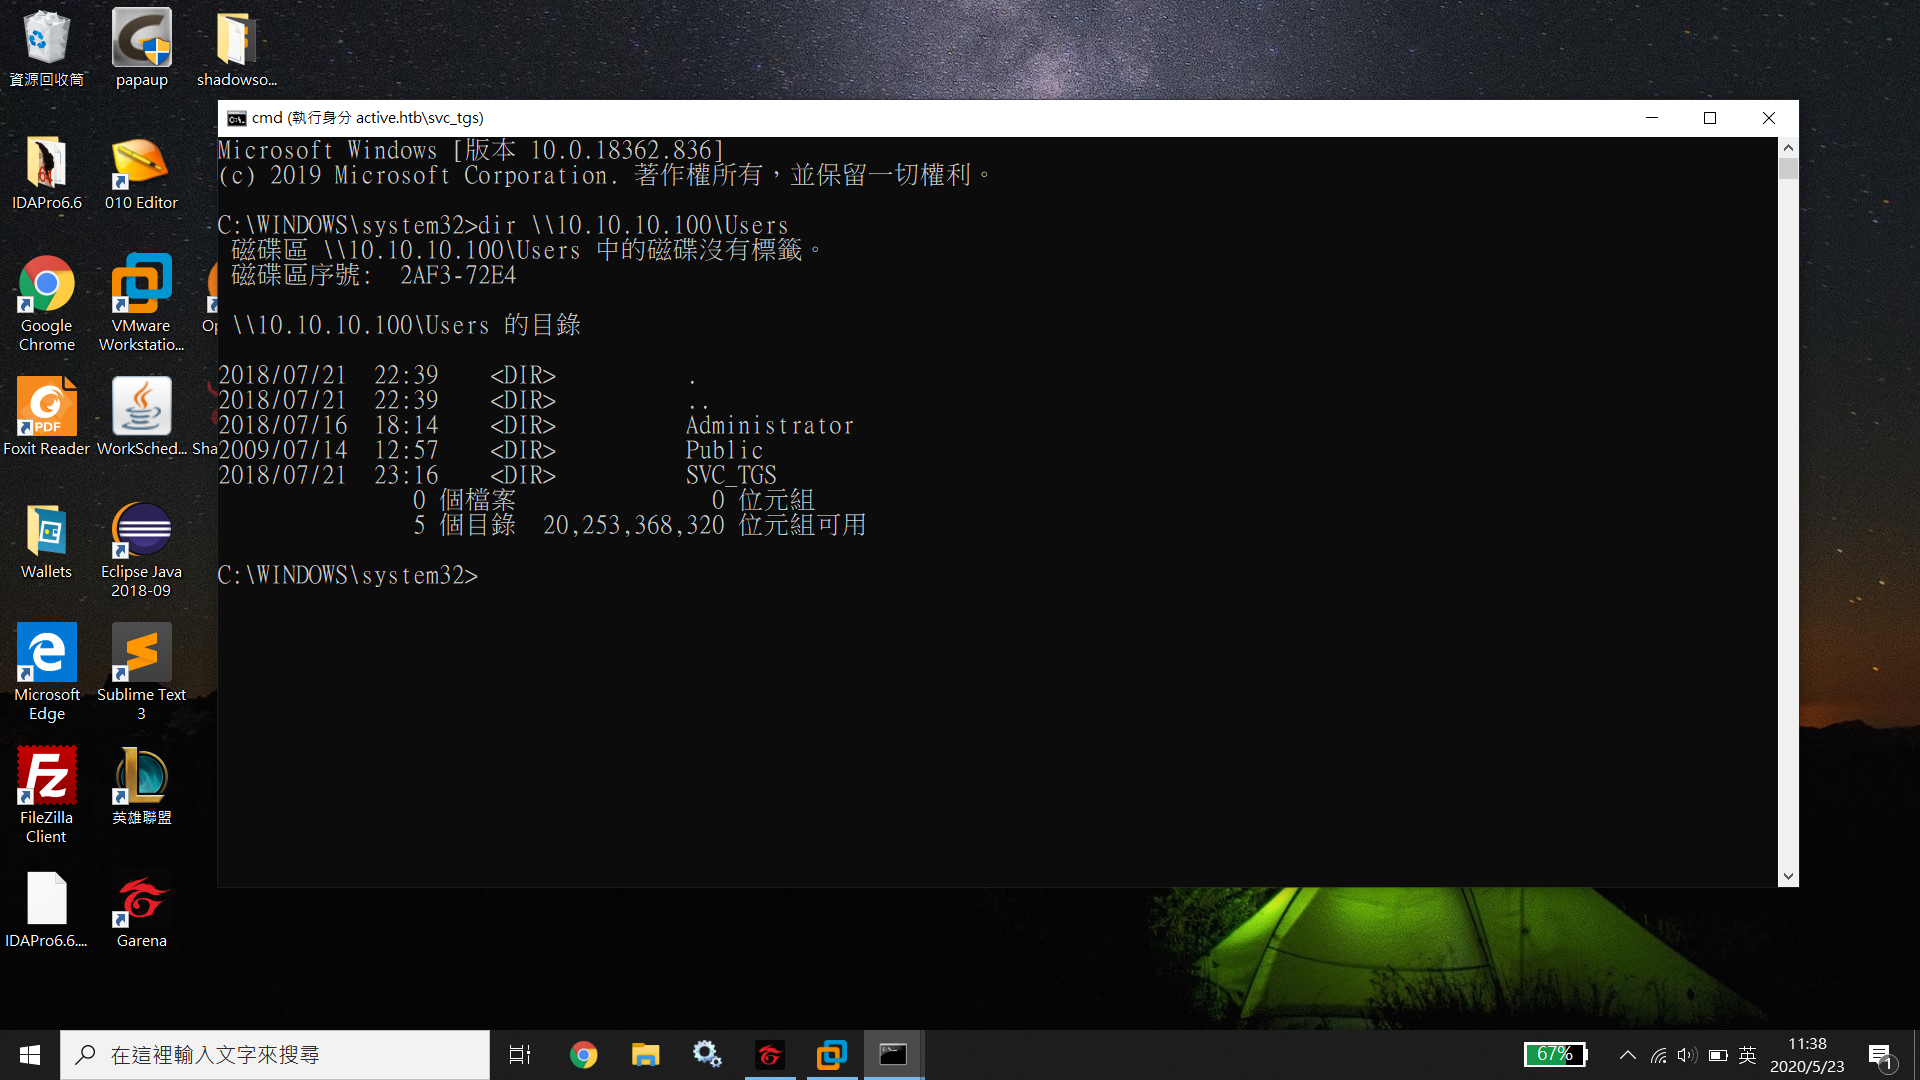This screenshot has height=1080, width=1920.
Task: Open the Action Center notifications
Action: (x=1881, y=1055)
